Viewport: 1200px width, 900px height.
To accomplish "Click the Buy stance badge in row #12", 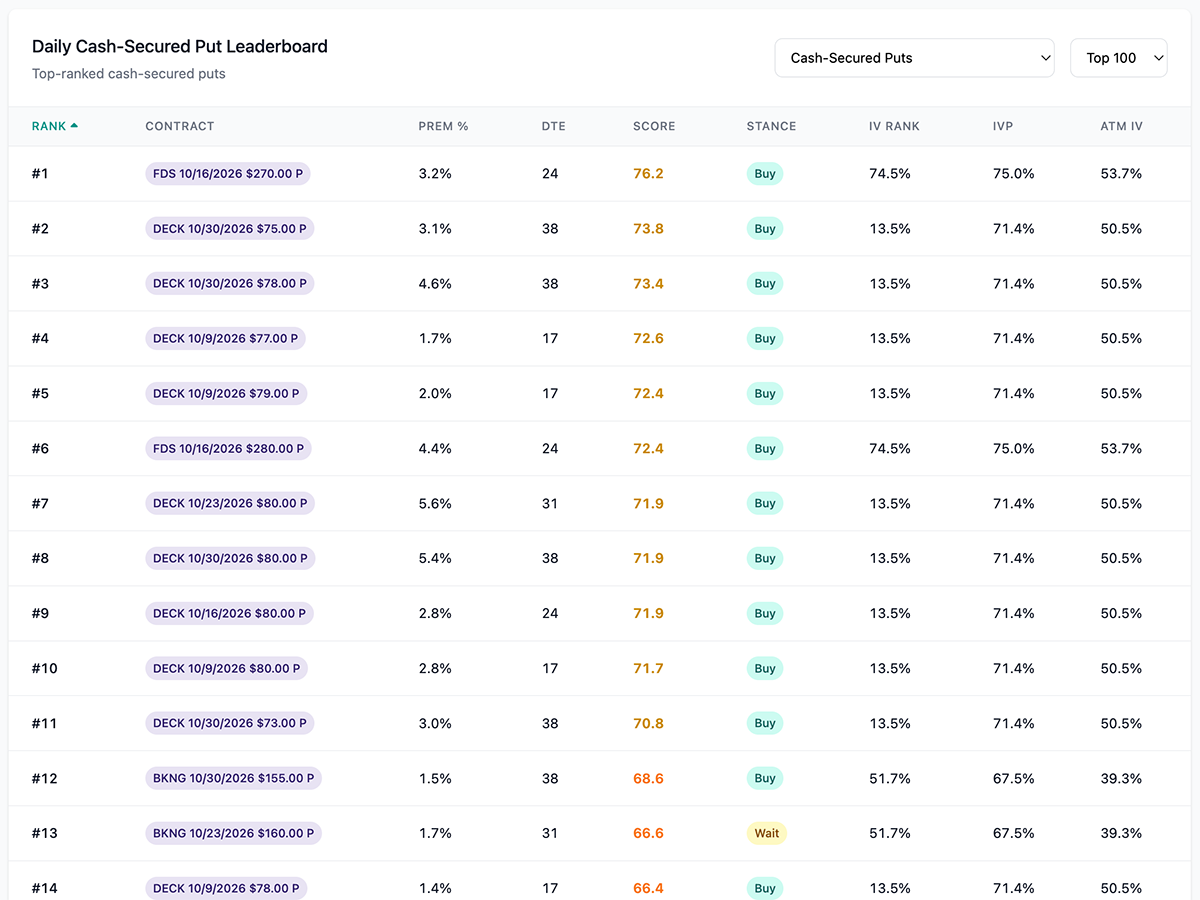I will point(765,779).
